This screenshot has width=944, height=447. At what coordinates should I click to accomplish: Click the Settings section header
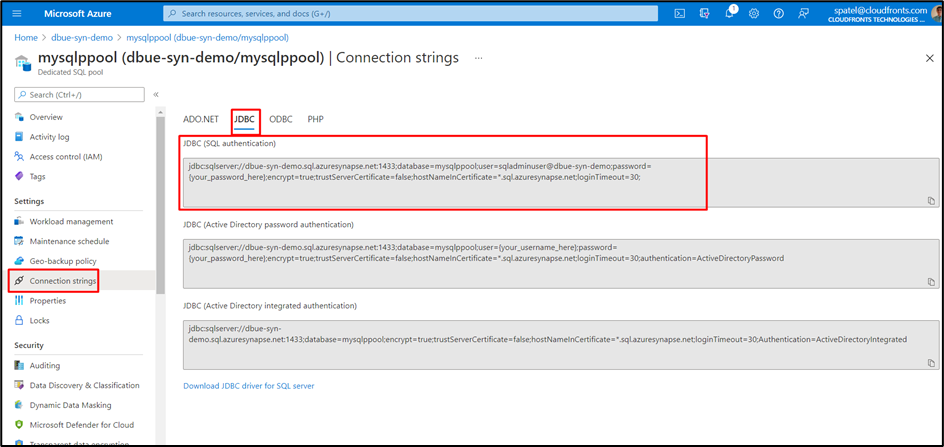(29, 201)
